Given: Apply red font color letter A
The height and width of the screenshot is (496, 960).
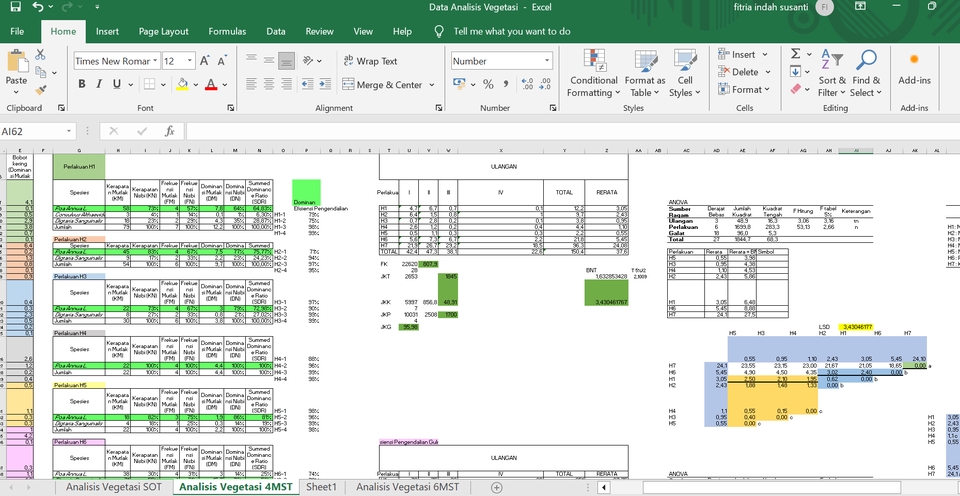Looking at the screenshot, I should click(211, 85).
